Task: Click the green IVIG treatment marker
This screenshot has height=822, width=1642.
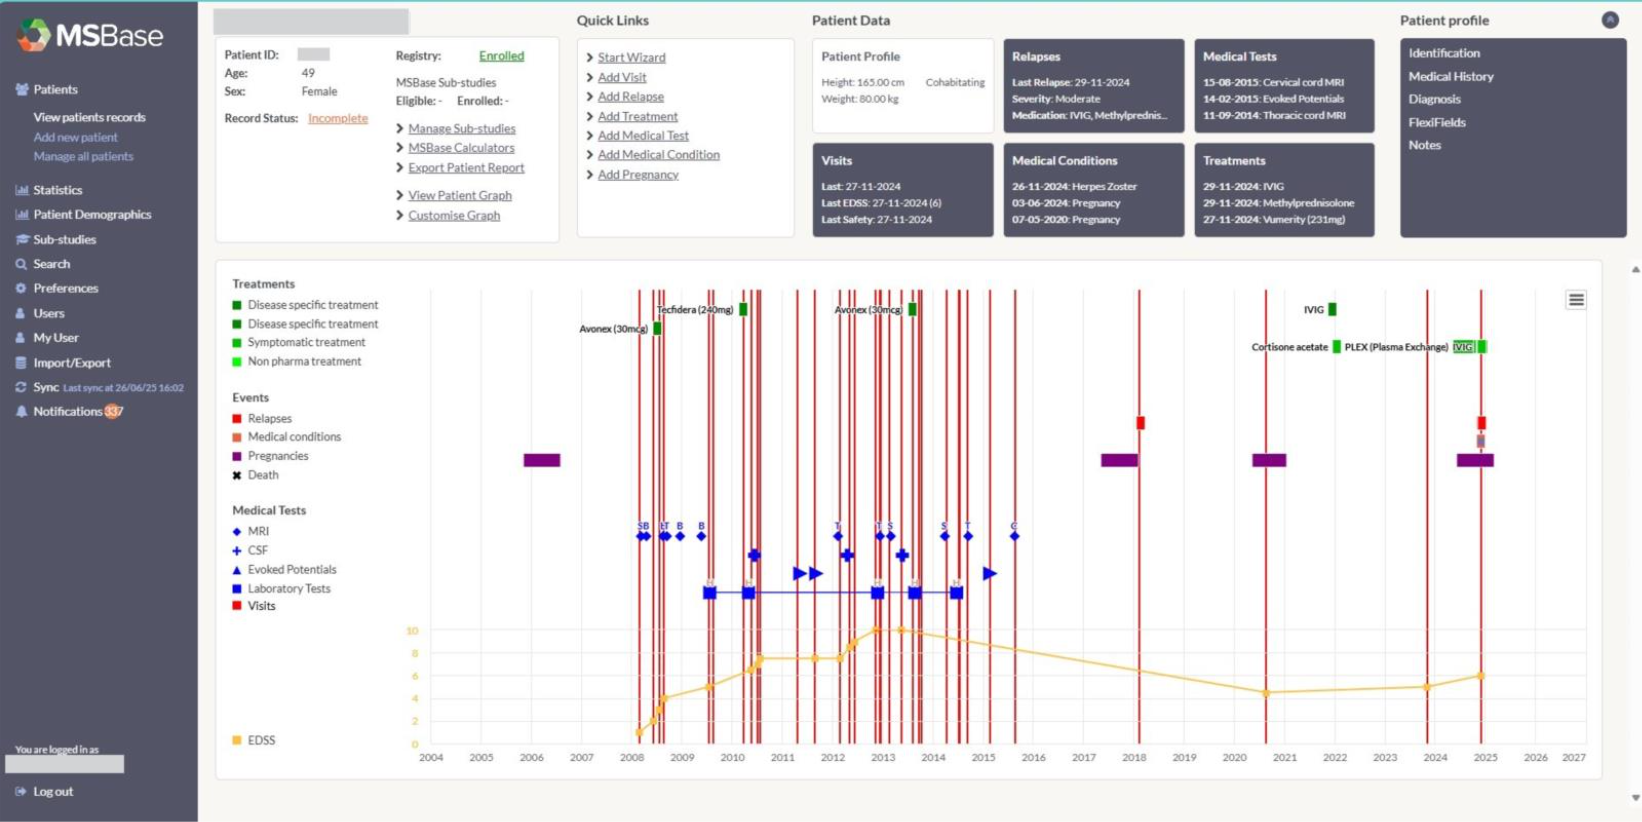Action: pos(1332,310)
